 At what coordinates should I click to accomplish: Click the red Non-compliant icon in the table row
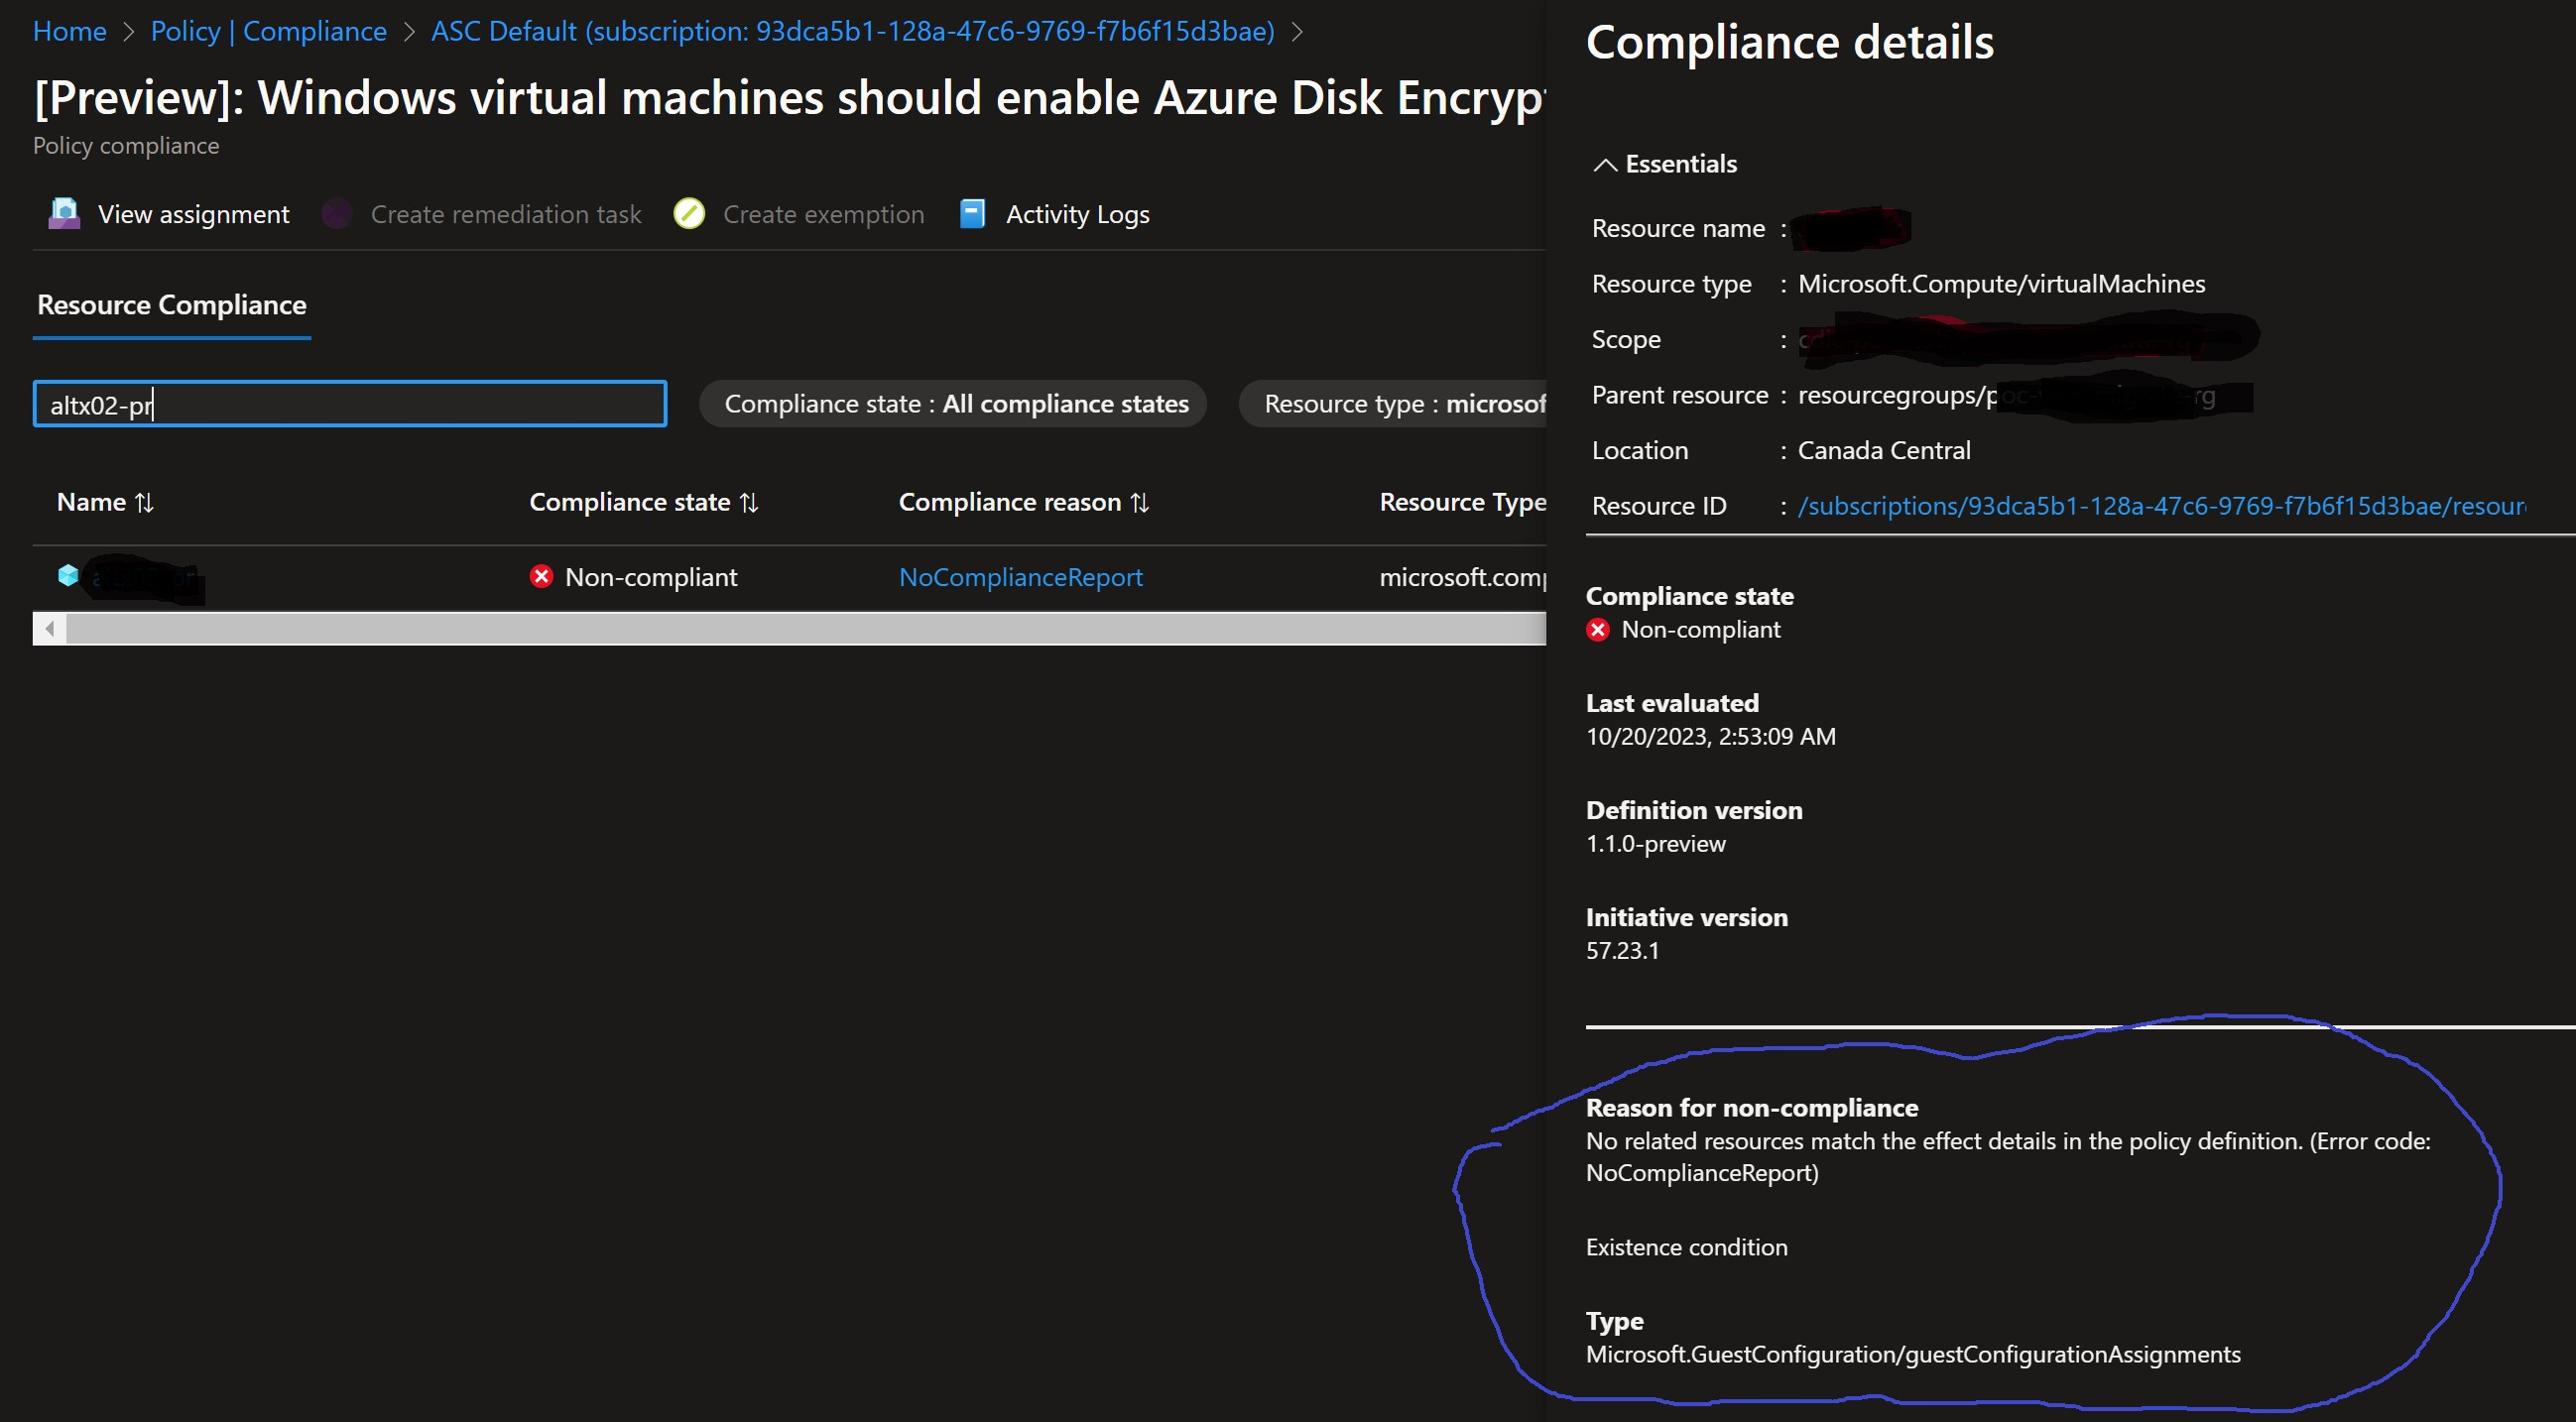[541, 576]
